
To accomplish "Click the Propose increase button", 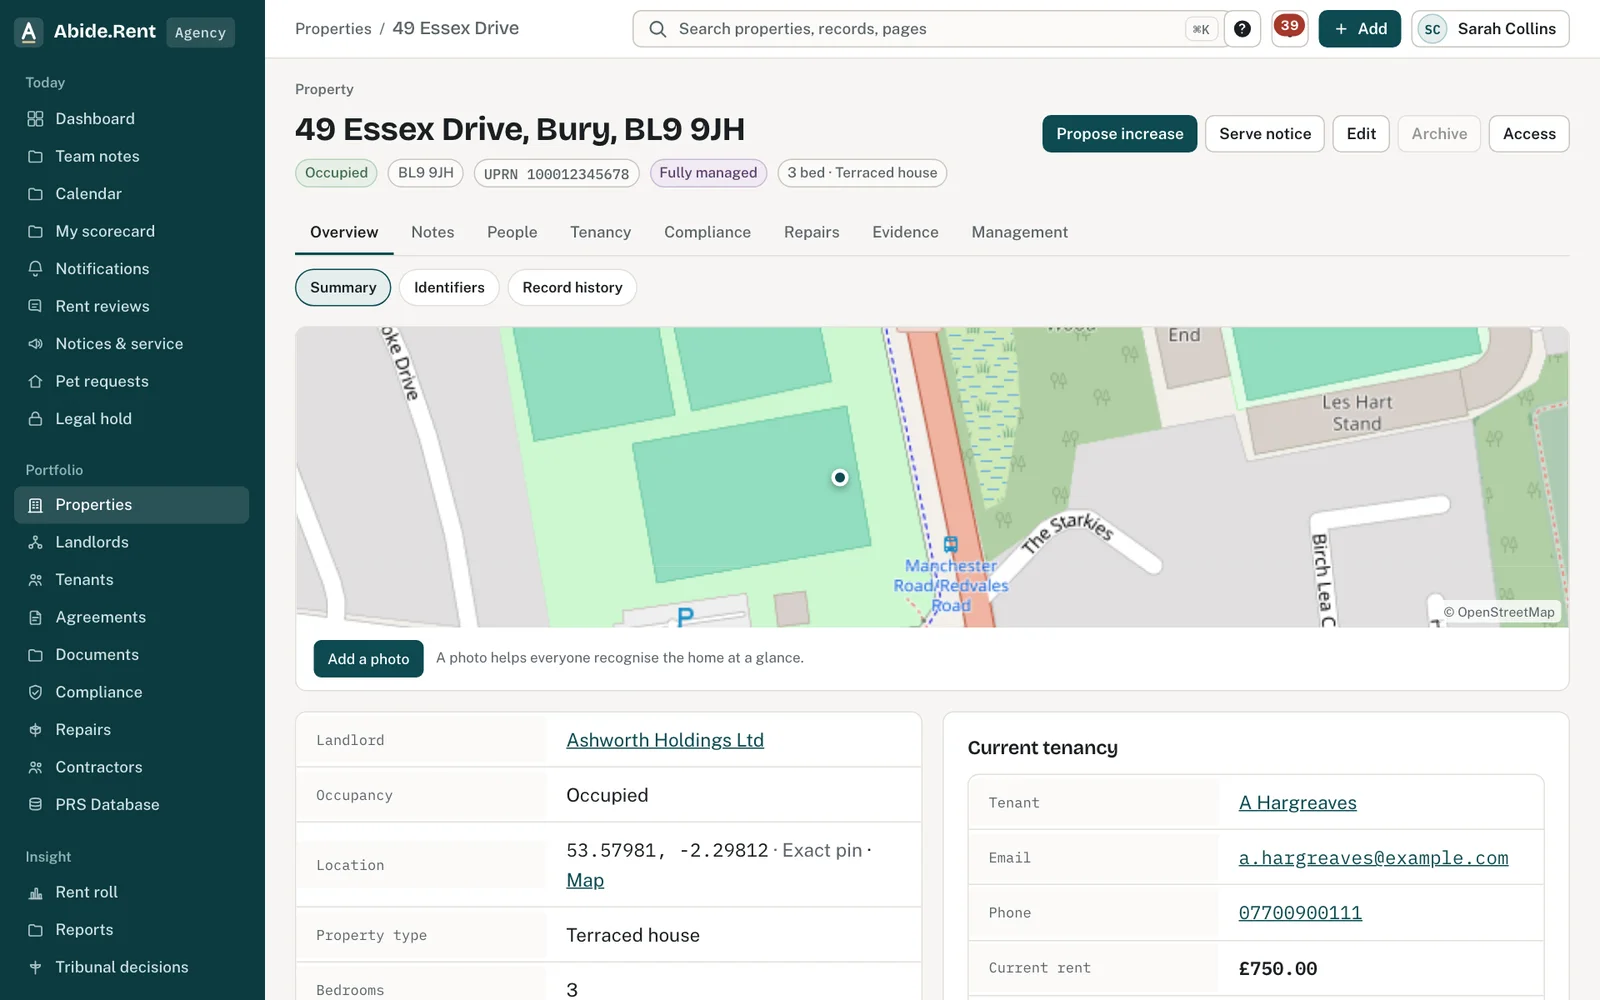I will [1119, 134].
